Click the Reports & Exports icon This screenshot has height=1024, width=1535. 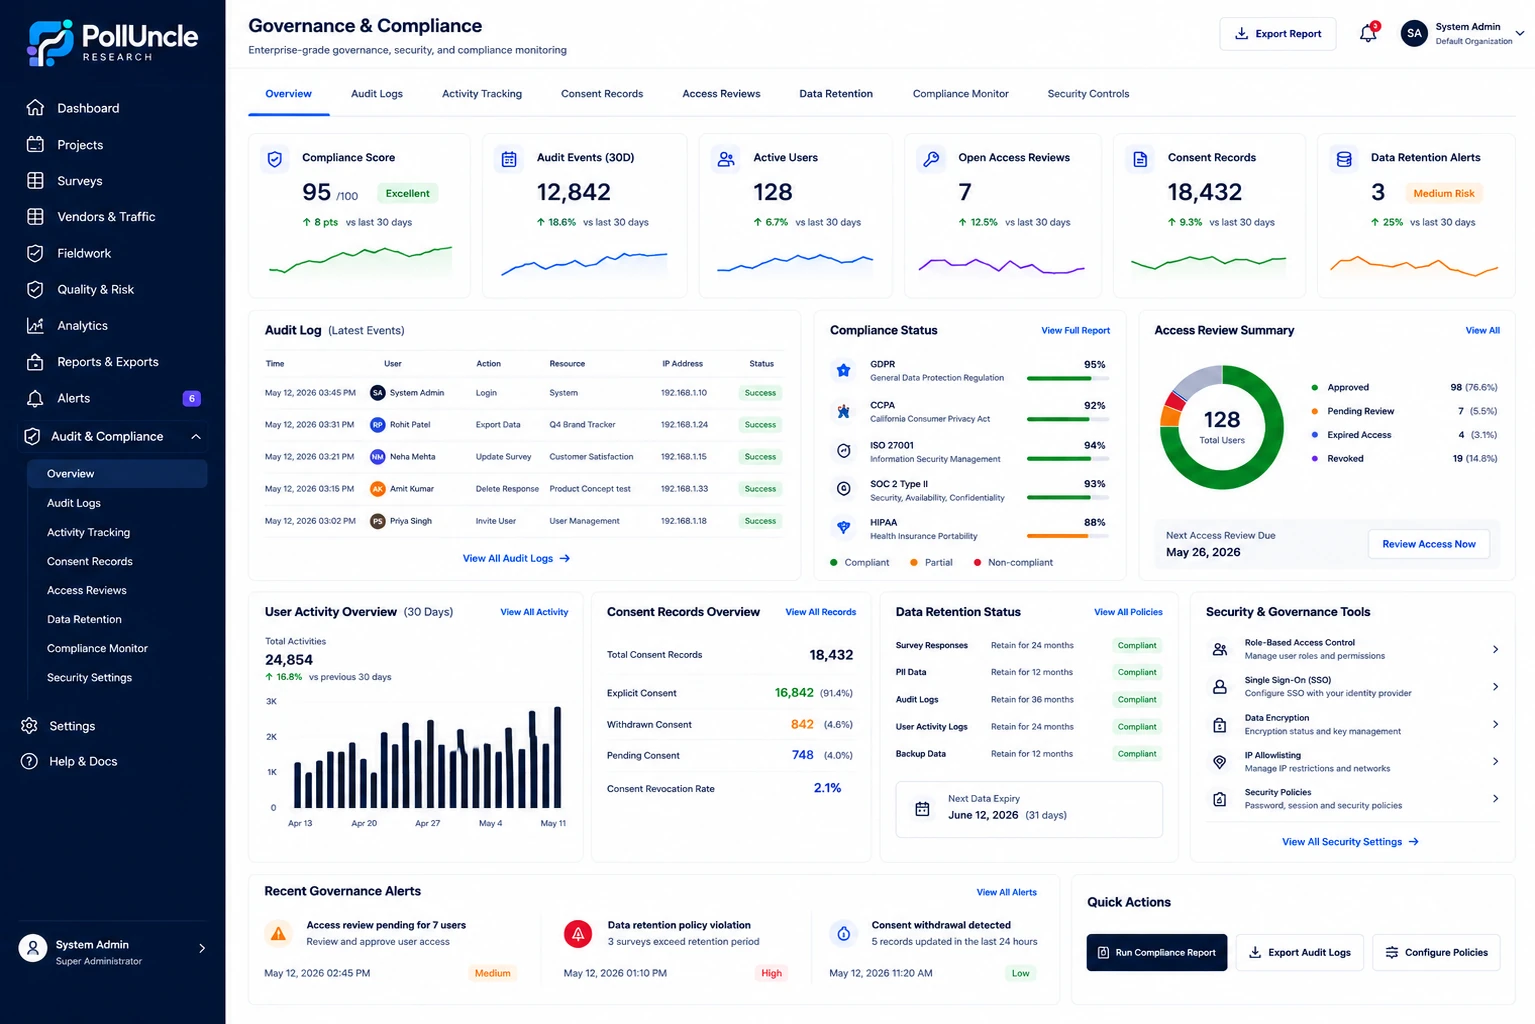(x=35, y=362)
